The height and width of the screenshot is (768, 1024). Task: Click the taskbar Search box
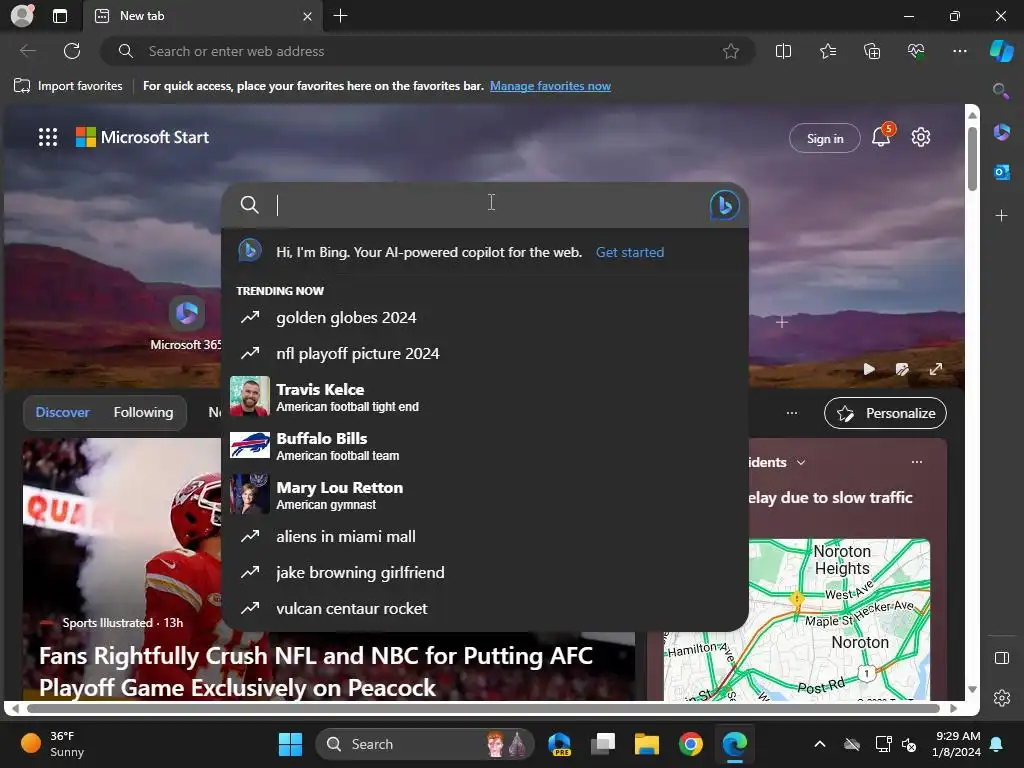[x=424, y=744]
